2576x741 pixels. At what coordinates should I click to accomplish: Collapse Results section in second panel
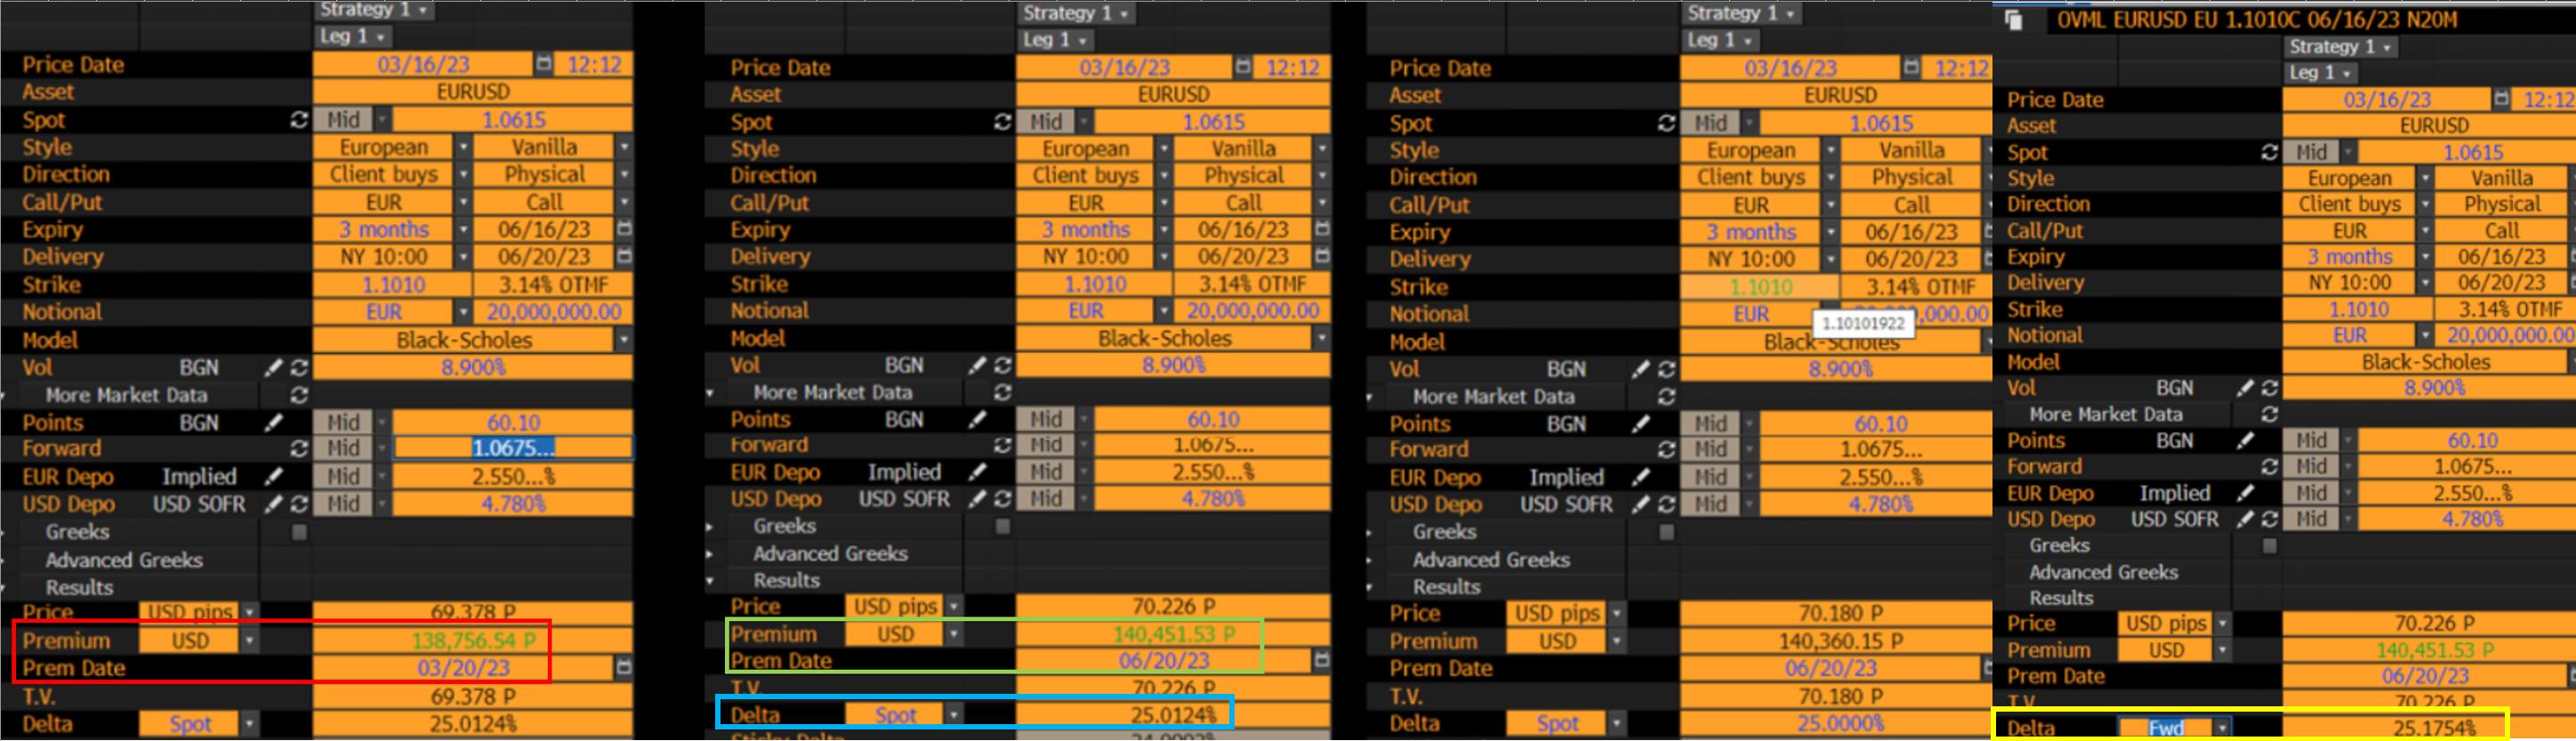coord(710,580)
